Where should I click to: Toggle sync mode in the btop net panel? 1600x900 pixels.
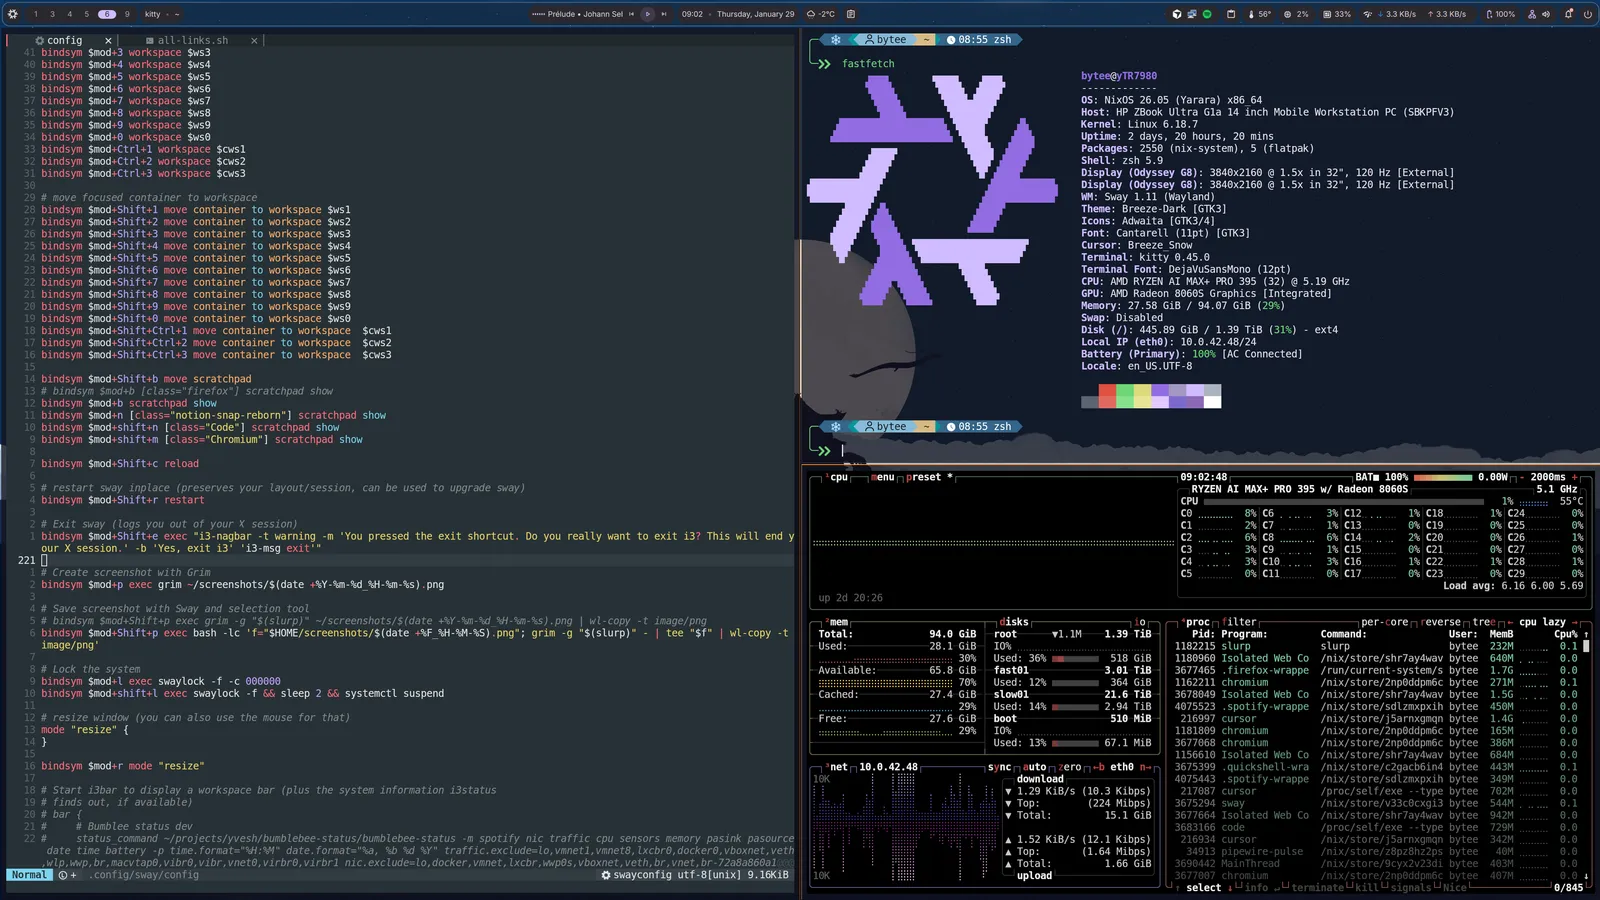pos(998,767)
